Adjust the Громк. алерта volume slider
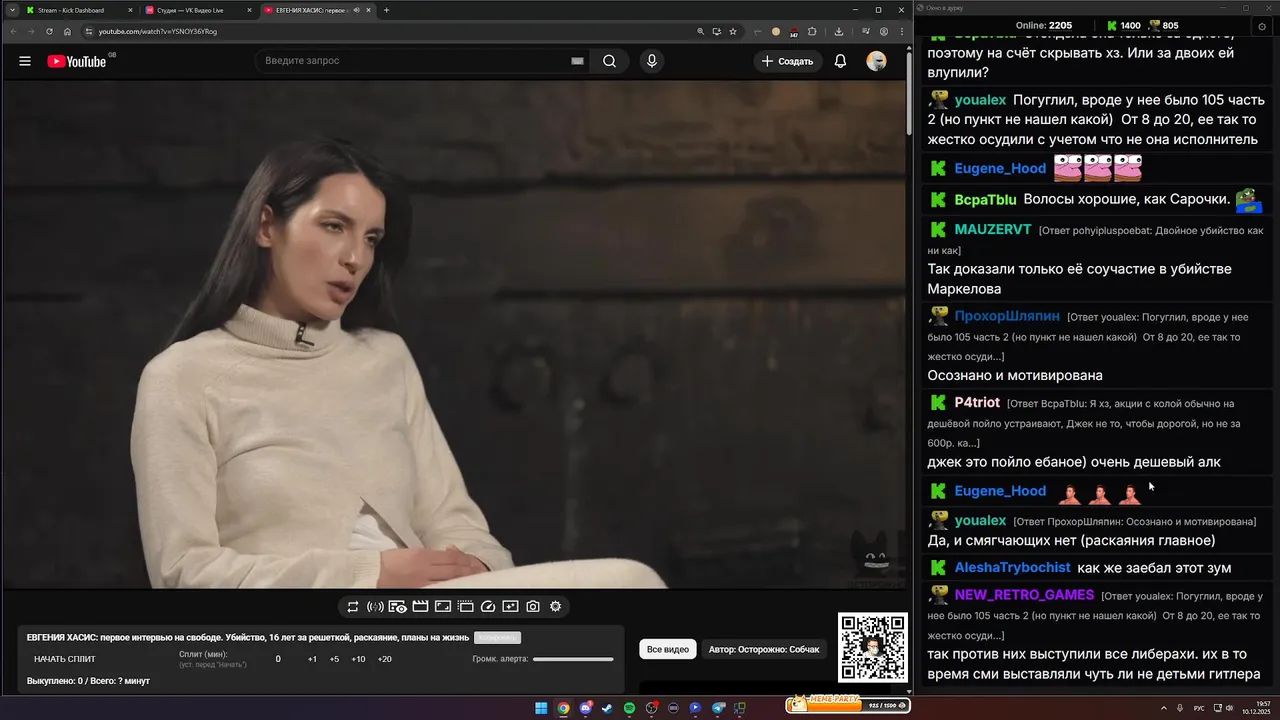Viewport: 1280px width, 720px height. click(573, 659)
